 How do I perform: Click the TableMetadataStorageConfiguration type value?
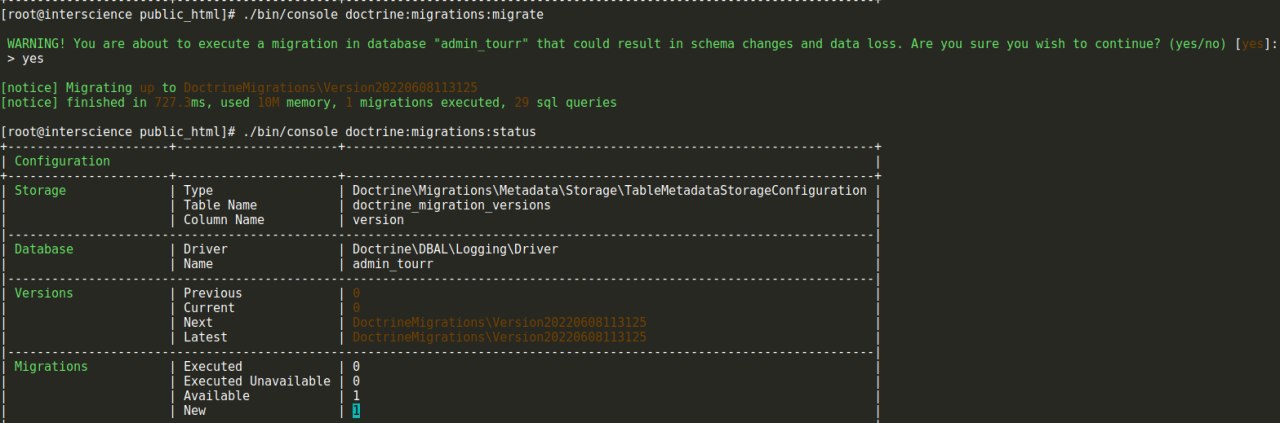[x=609, y=190]
